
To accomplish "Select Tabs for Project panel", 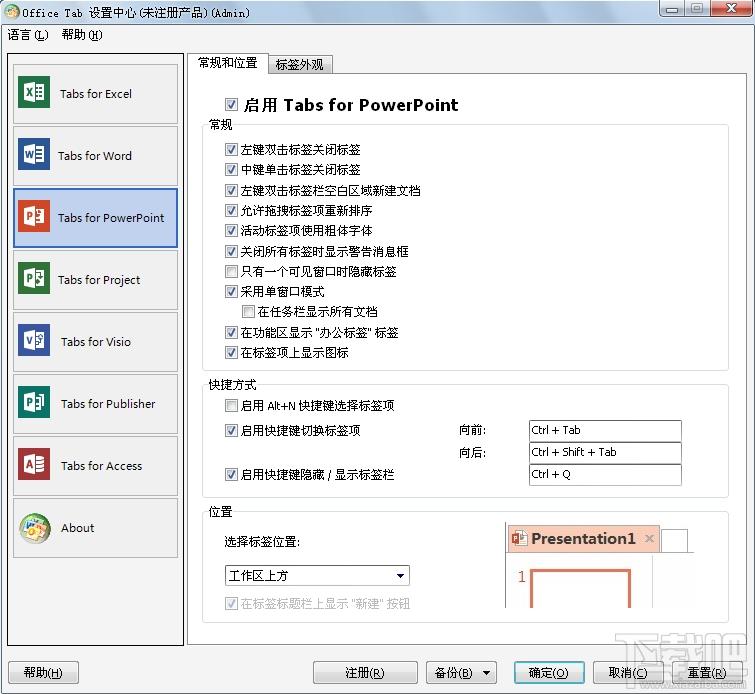I will (95, 280).
